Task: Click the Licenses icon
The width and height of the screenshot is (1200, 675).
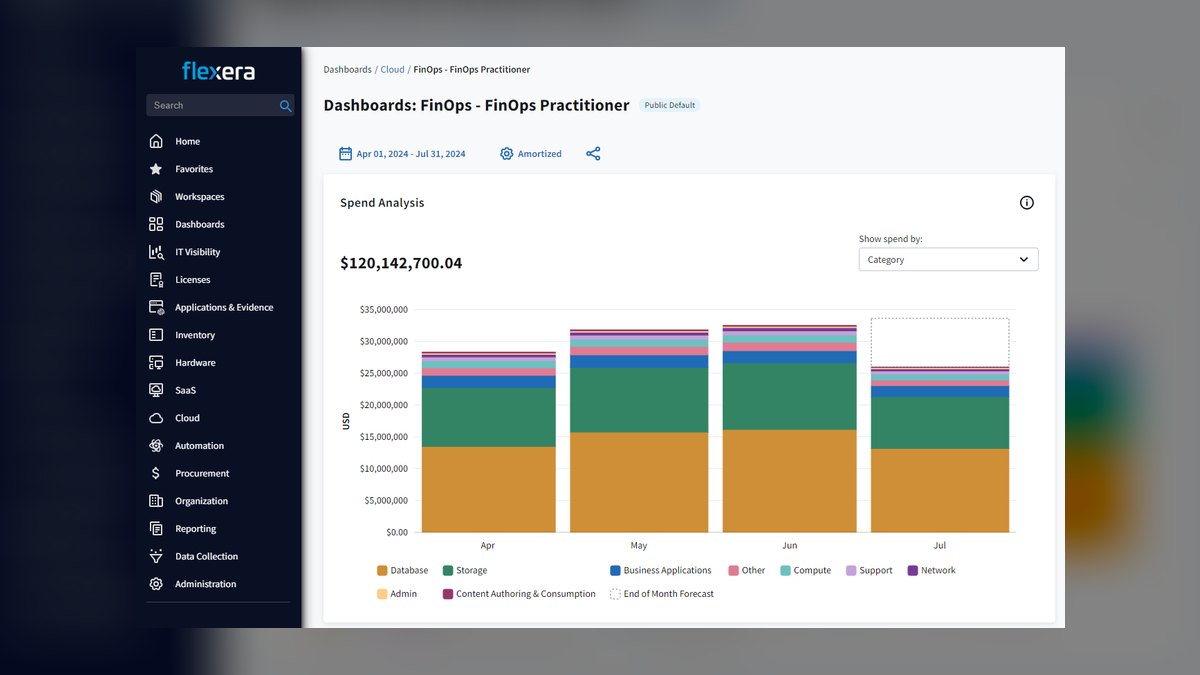Action: [156, 280]
